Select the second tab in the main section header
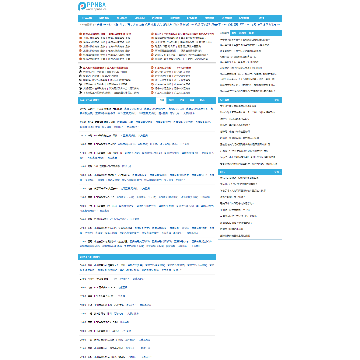 tap(171, 100)
